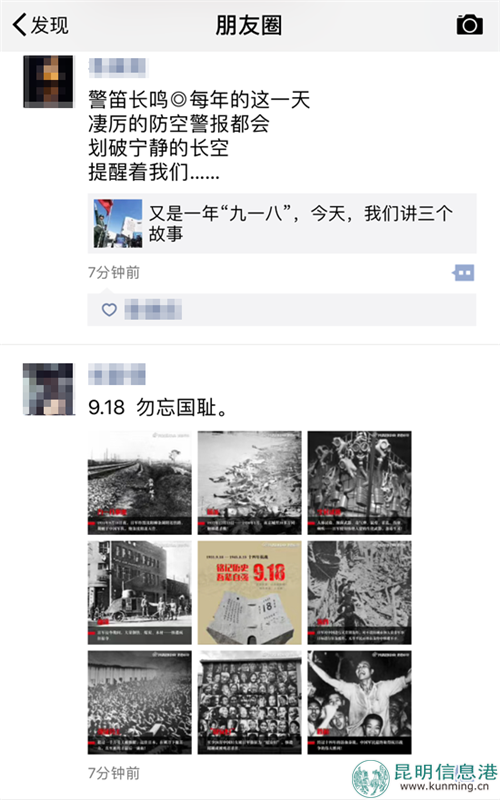The height and width of the screenshot is (800, 500).
Task: Tap the 发现 back label text
Action: (x=49, y=25)
